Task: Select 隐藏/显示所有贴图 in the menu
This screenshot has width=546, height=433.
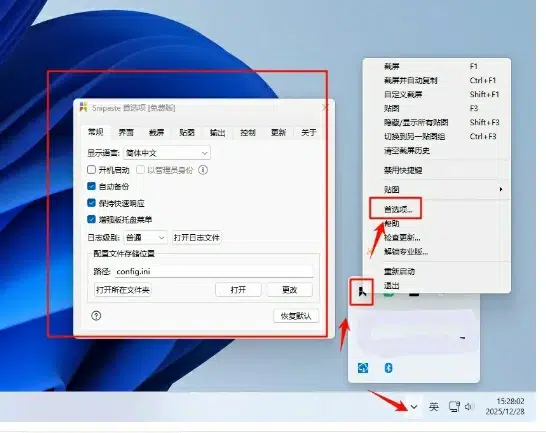Action: pos(437,122)
